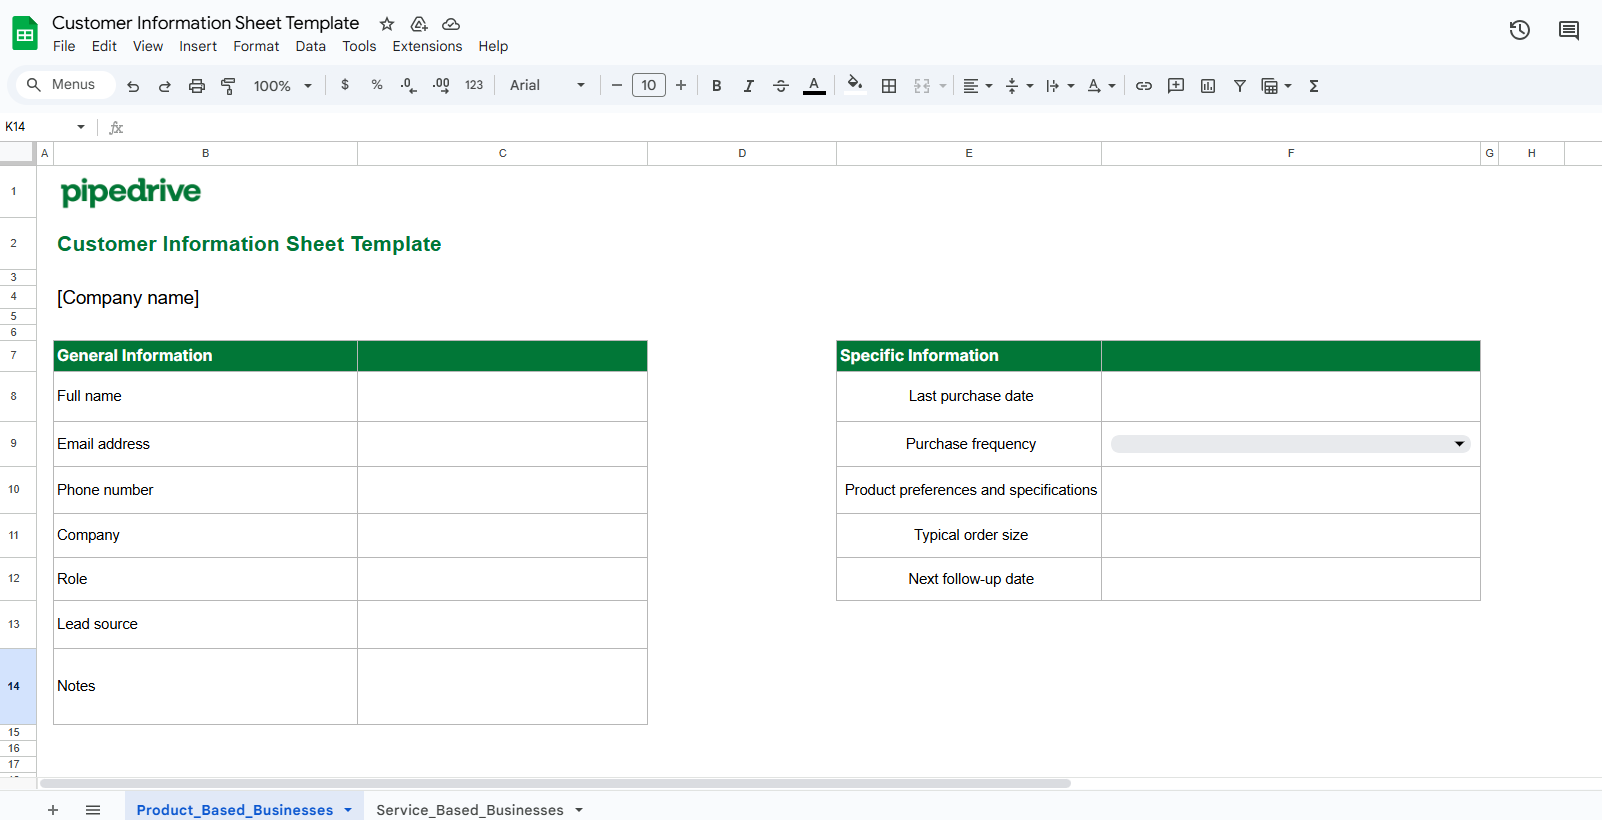Toggle italic formatting
Viewport: 1602px width, 820px height.
pos(748,86)
